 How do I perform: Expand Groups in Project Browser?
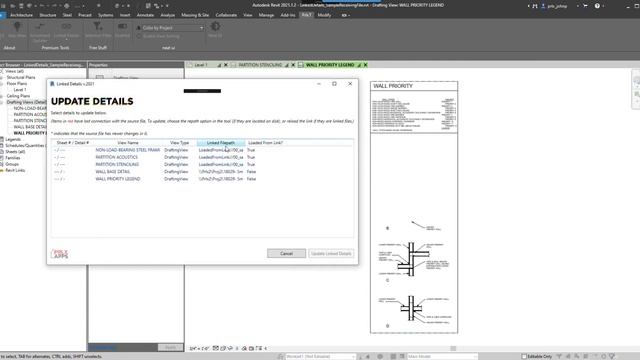[2, 164]
